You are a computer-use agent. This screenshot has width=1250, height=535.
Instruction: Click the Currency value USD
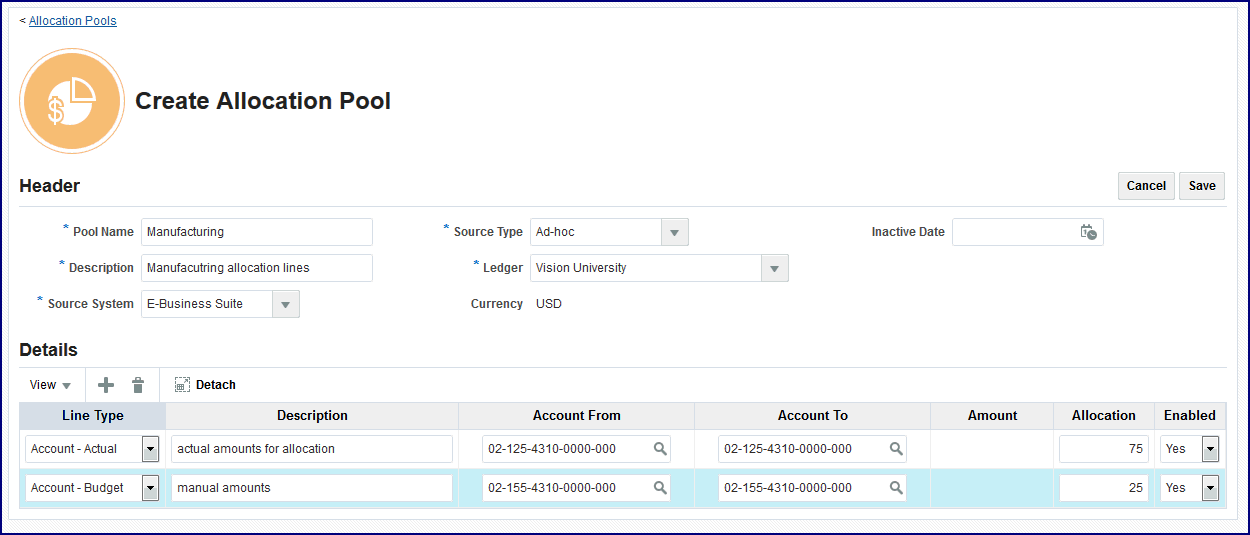549,304
